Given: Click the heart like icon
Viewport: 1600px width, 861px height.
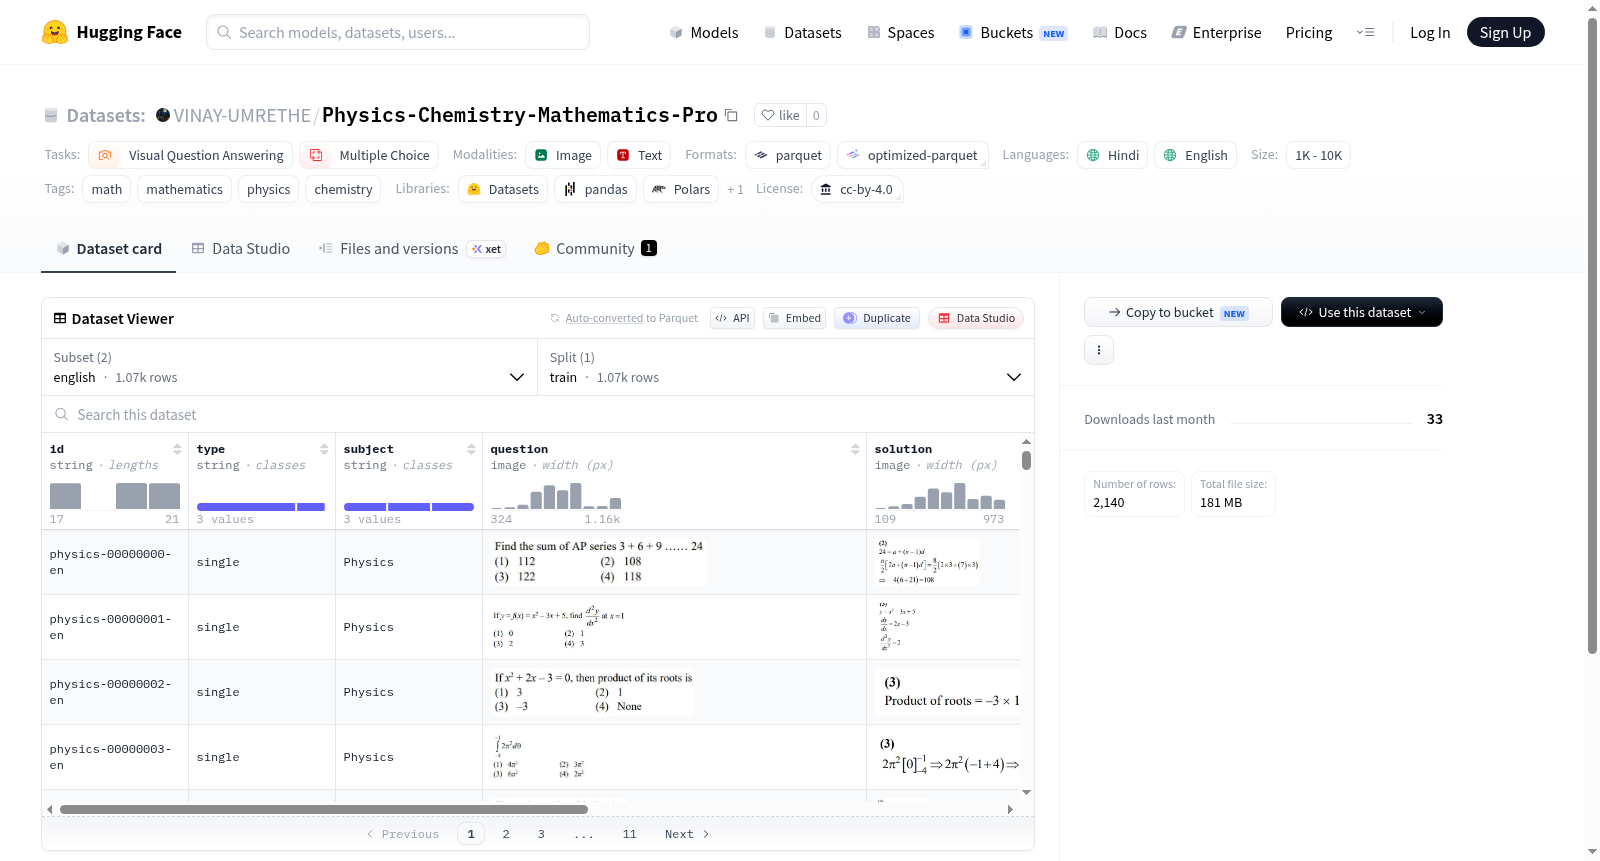Looking at the screenshot, I should [768, 115].
